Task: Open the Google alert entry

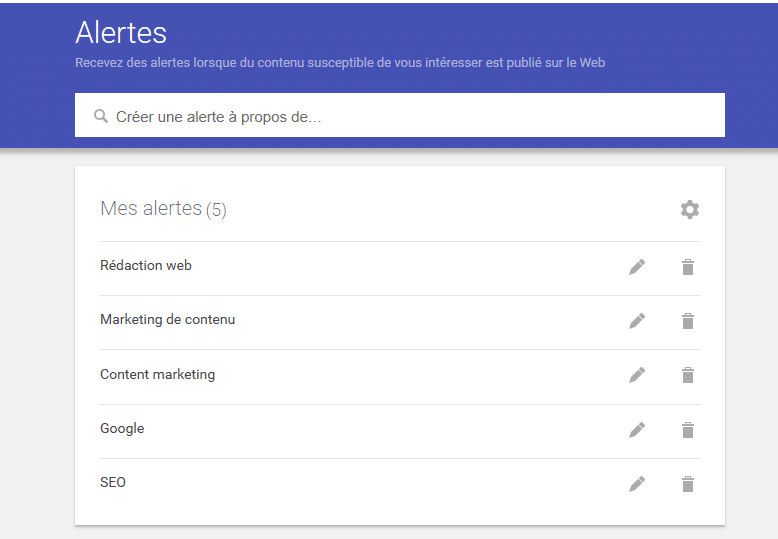Action: [122, 429]
